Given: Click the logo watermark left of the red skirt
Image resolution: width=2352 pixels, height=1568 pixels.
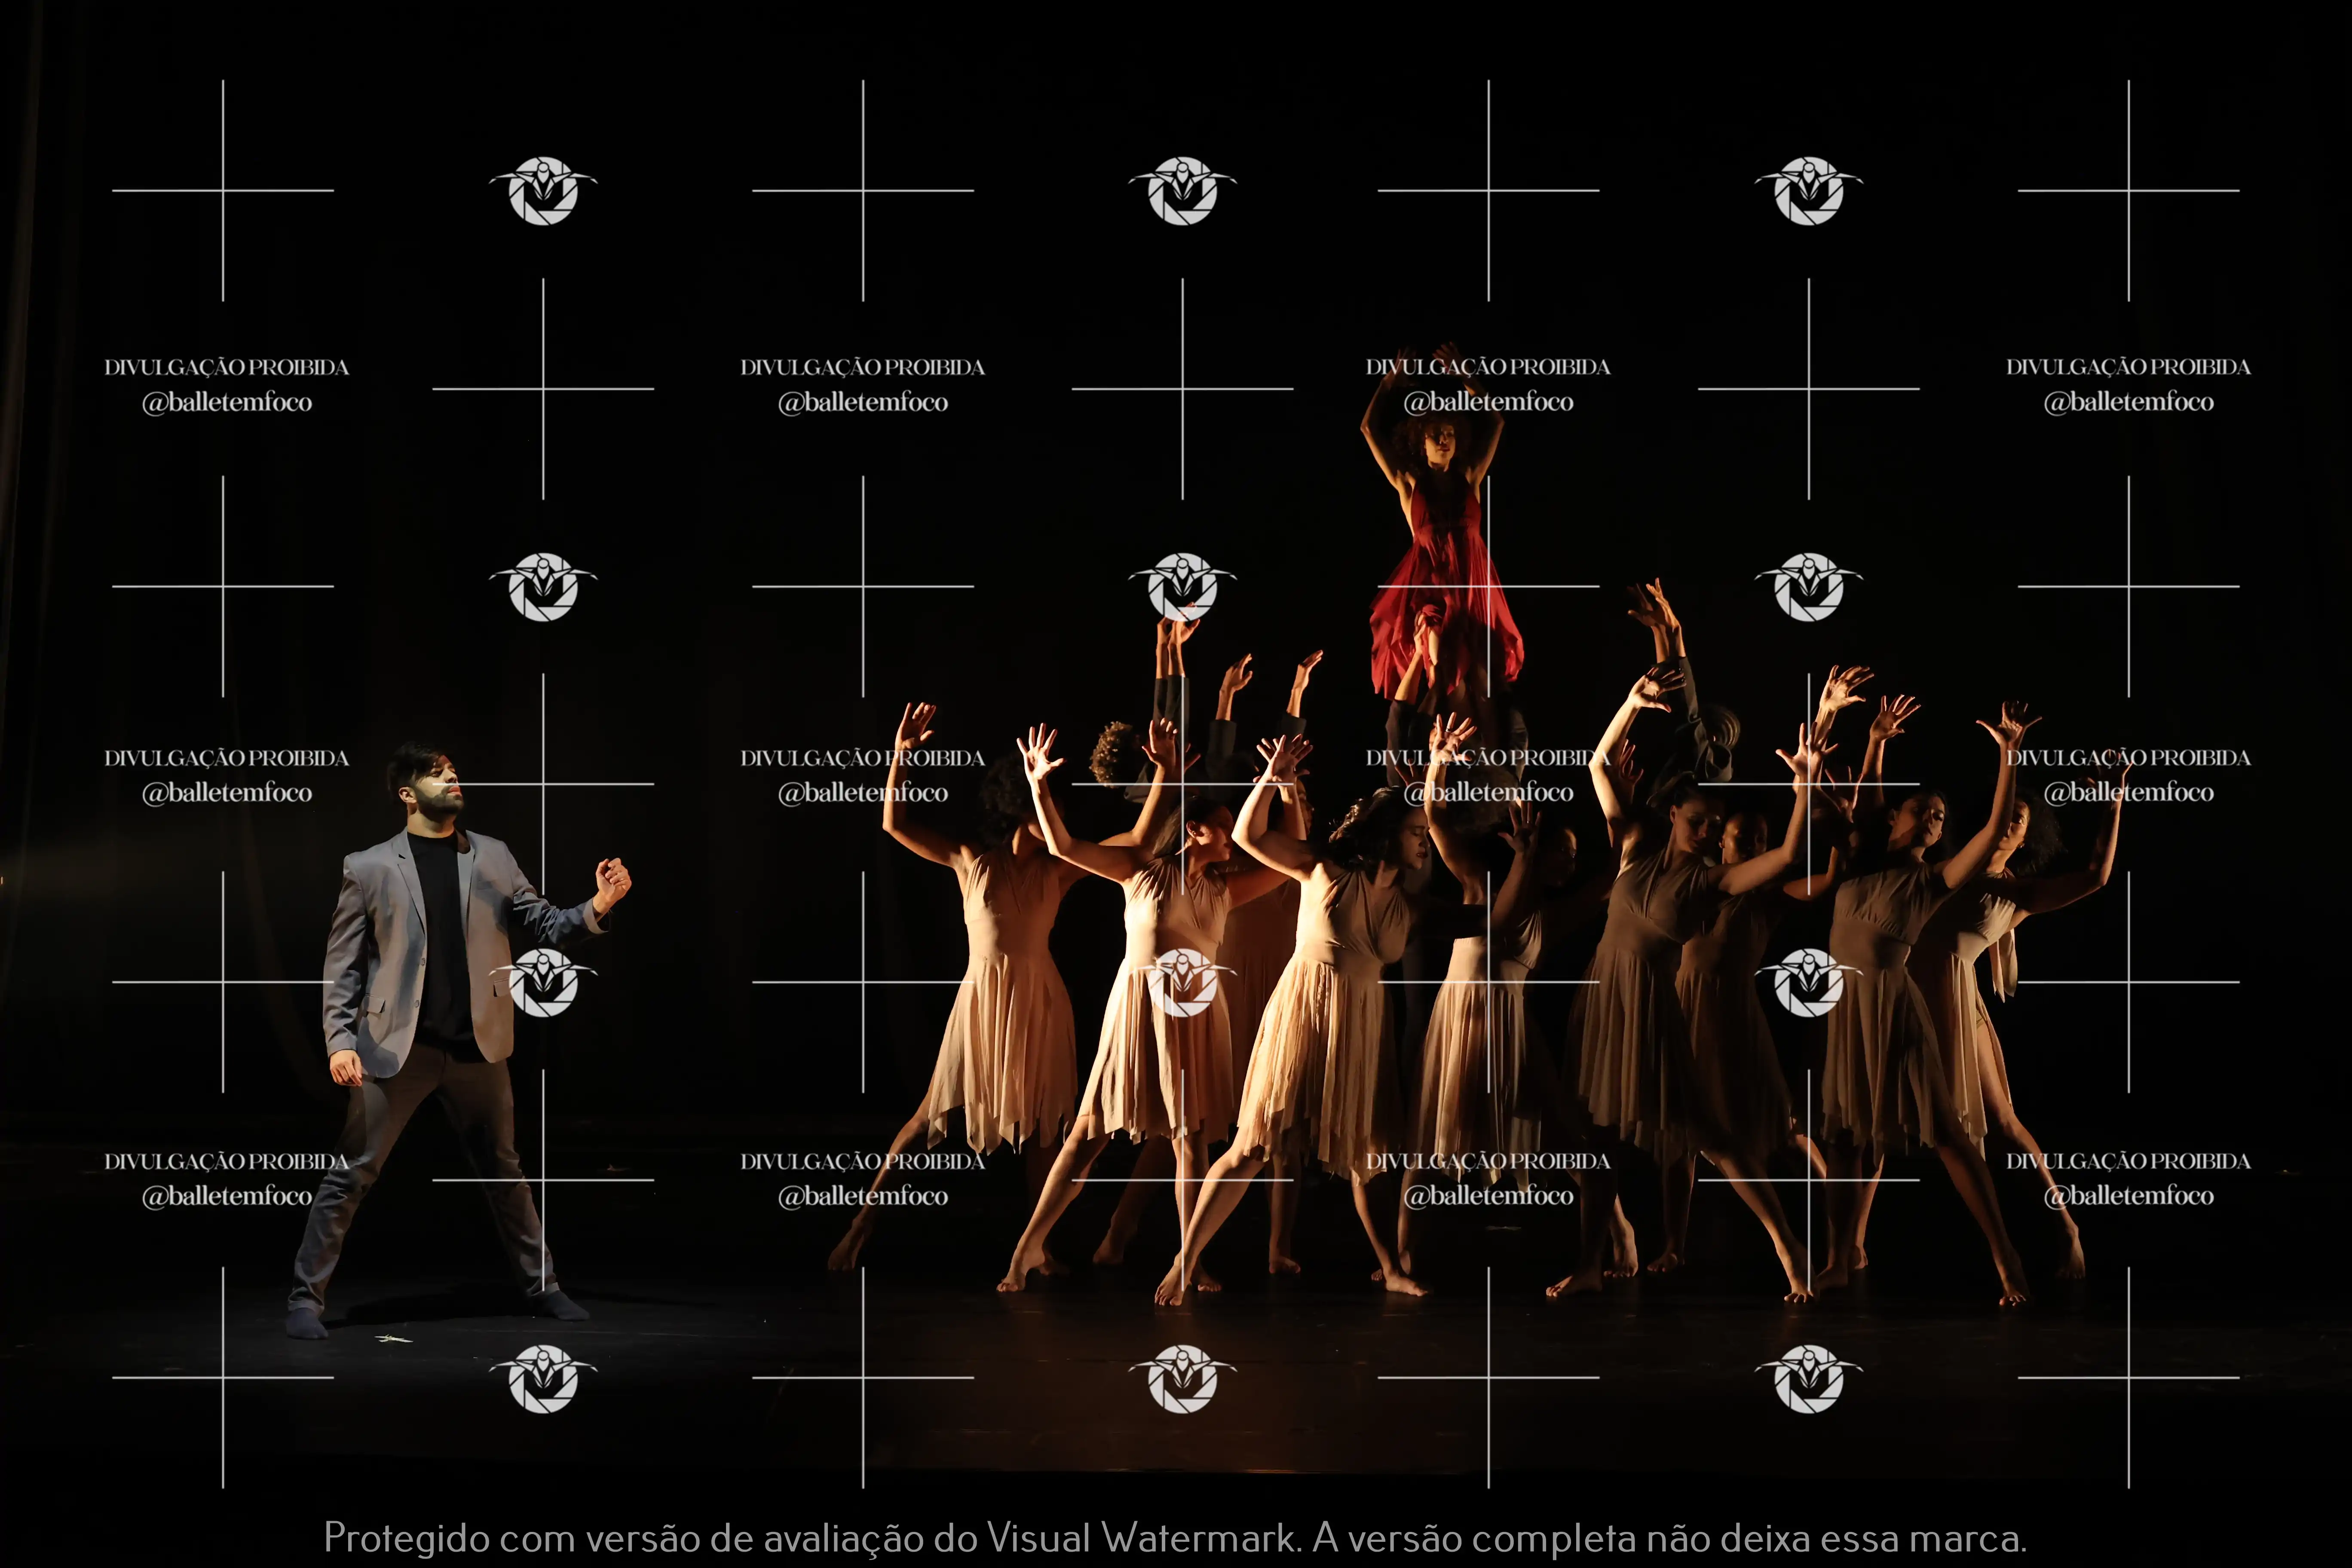Looking at the screenshot, I should [x=1182, y=586].
